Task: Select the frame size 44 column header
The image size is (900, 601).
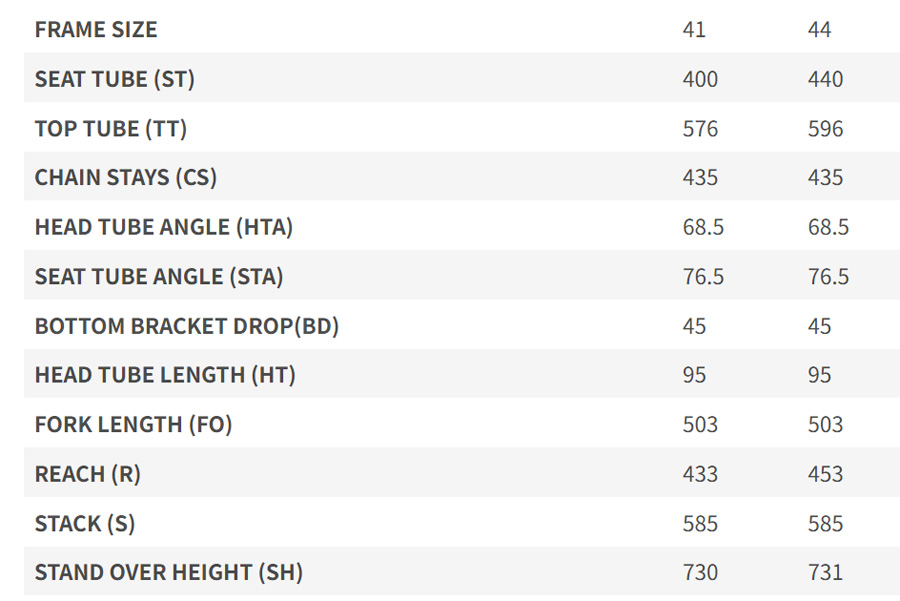Action: pos(820,30)
